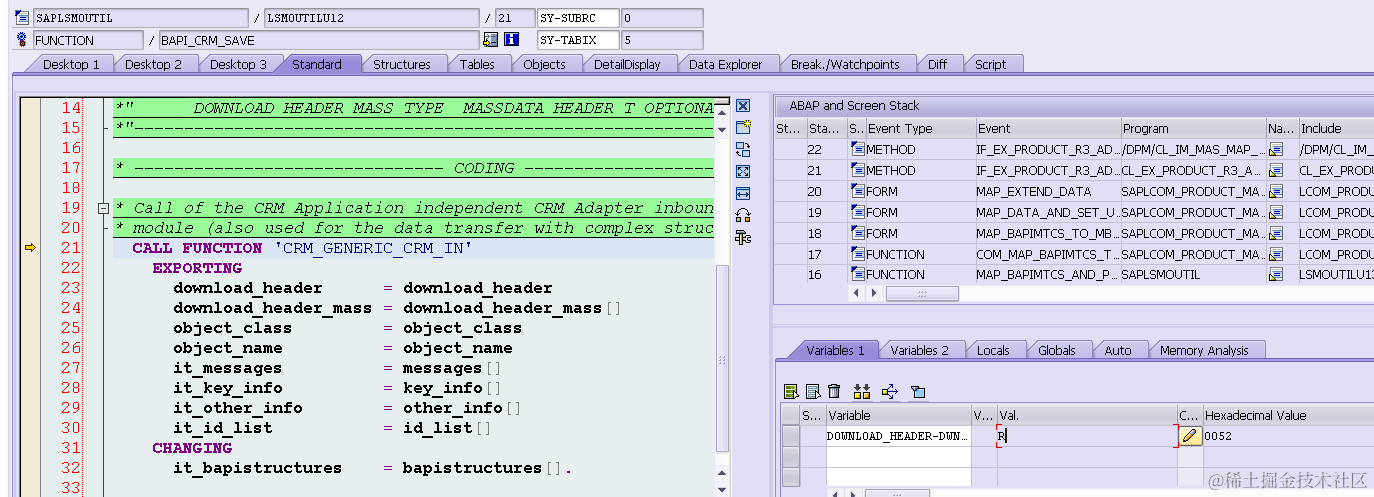Click the second list icon in the Variables toolbar
Screen dimensions: 1374x497
813,391
